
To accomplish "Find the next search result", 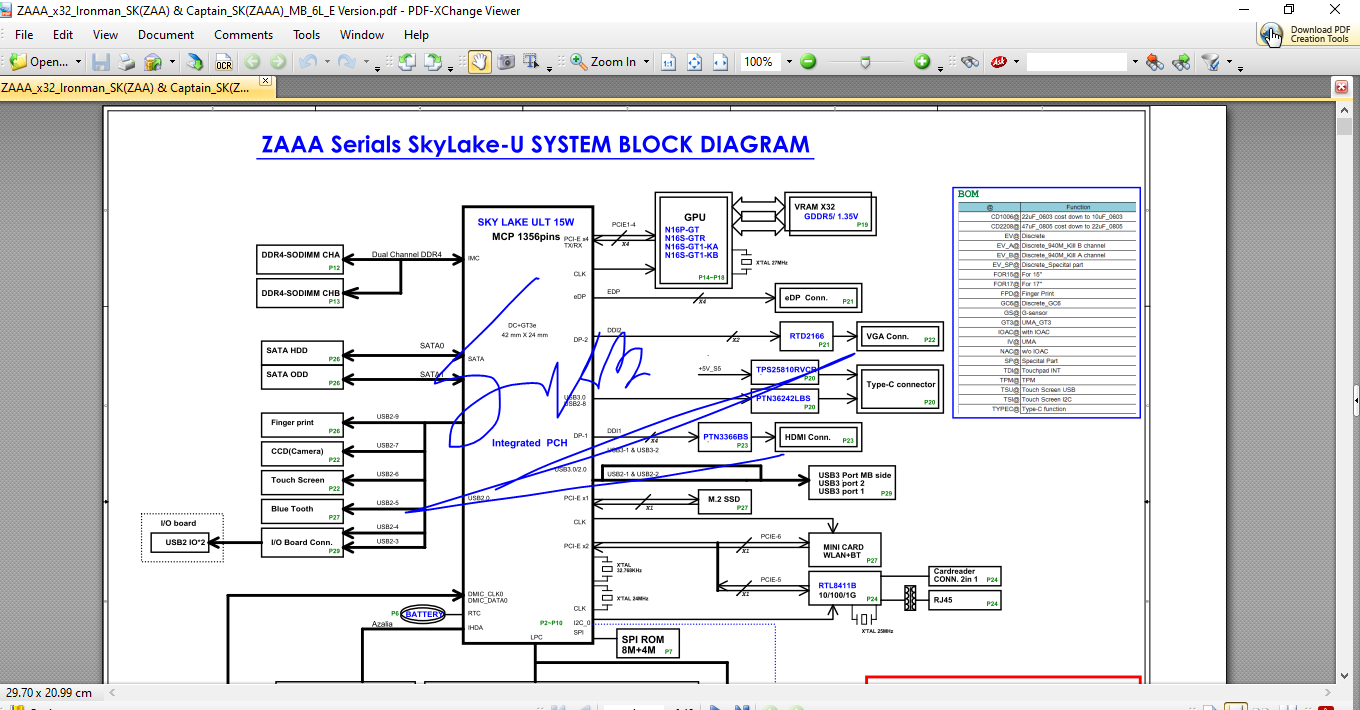I will tap(1181, 62).
